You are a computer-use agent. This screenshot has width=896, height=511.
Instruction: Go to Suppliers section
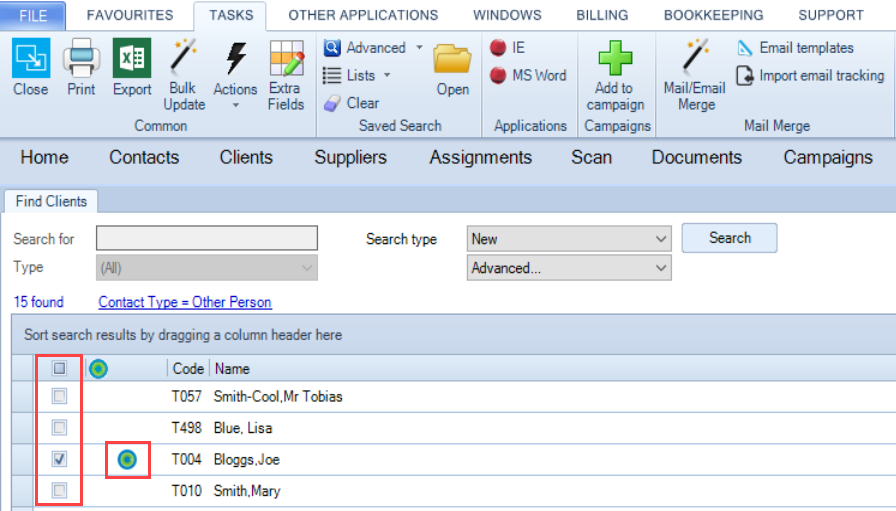click(x=350, y=157)
